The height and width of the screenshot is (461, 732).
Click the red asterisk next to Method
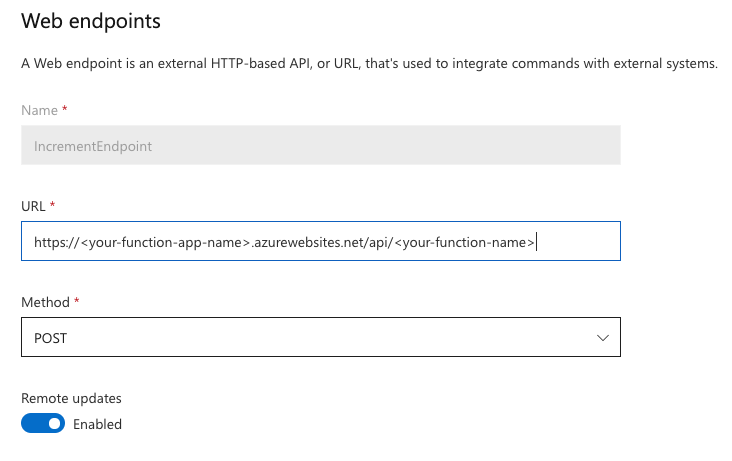pos(77,301)
